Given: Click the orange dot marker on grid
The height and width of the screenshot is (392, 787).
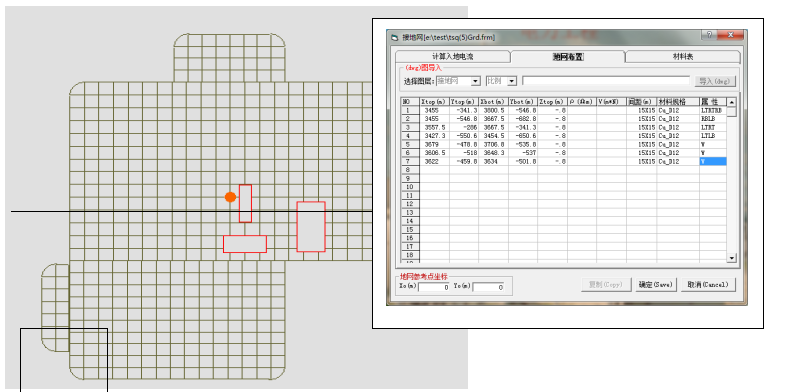Looking at the screenshot, I should (230, 197).
